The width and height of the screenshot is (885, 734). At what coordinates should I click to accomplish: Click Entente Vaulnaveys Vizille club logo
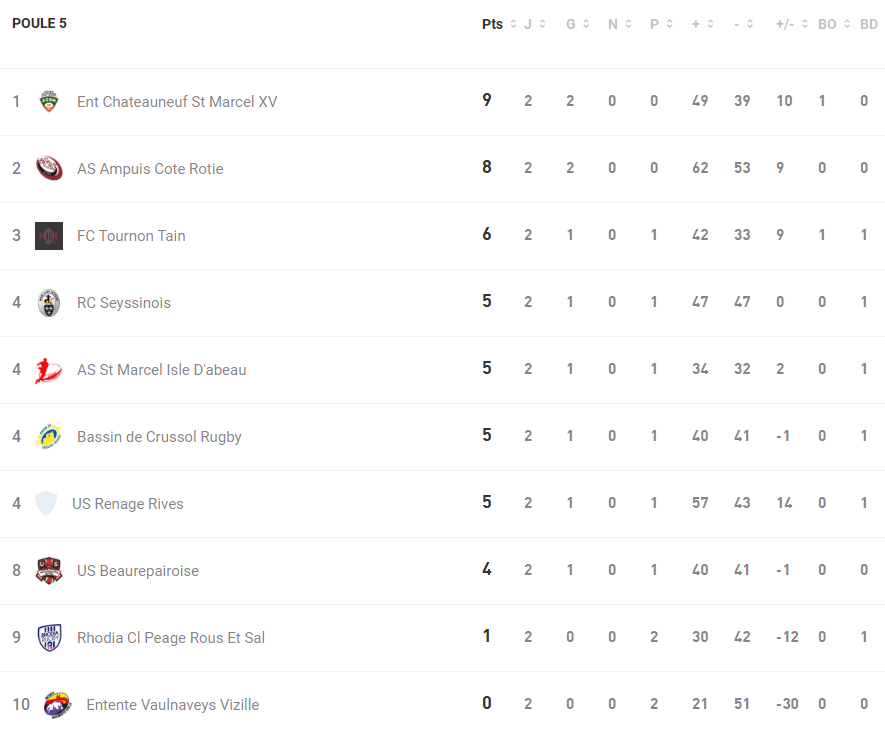pyautogui.click(x=58, y=705)
